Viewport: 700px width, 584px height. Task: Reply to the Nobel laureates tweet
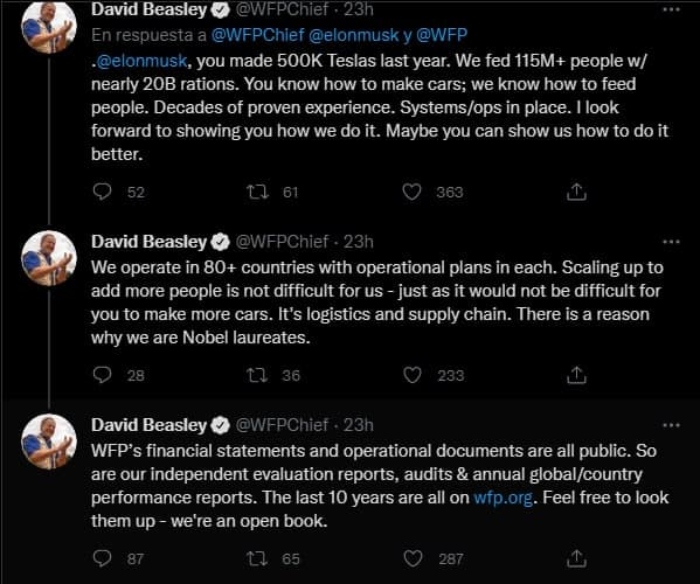(x=102, y=375)
